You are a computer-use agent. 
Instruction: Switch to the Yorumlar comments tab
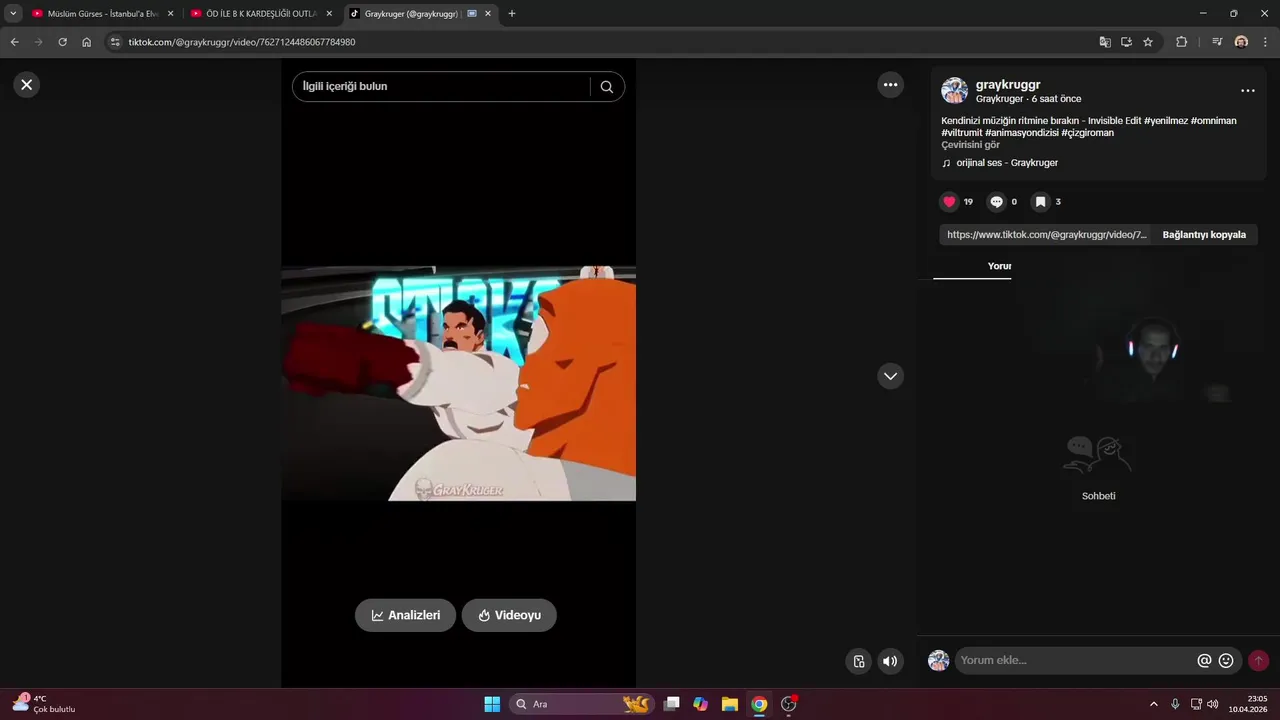[999, 266]
